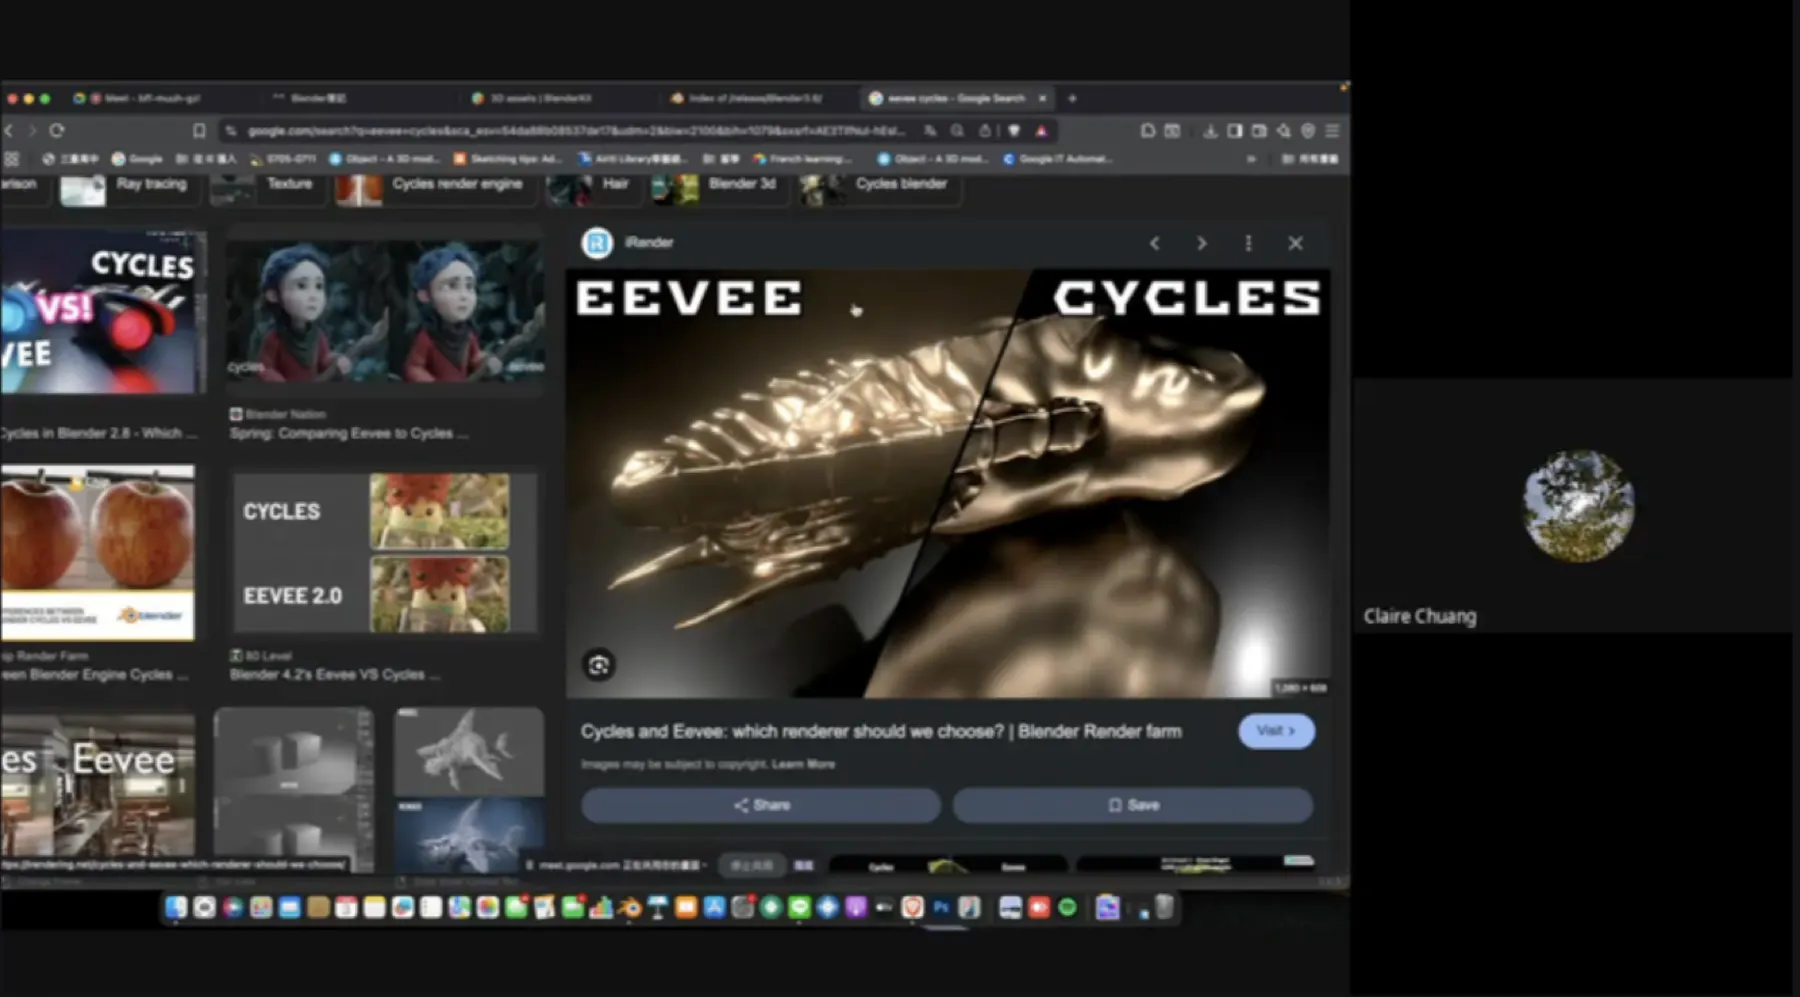Open the Trash in the Dock
1800x997 pixels.
click(x=1164, y=907)
